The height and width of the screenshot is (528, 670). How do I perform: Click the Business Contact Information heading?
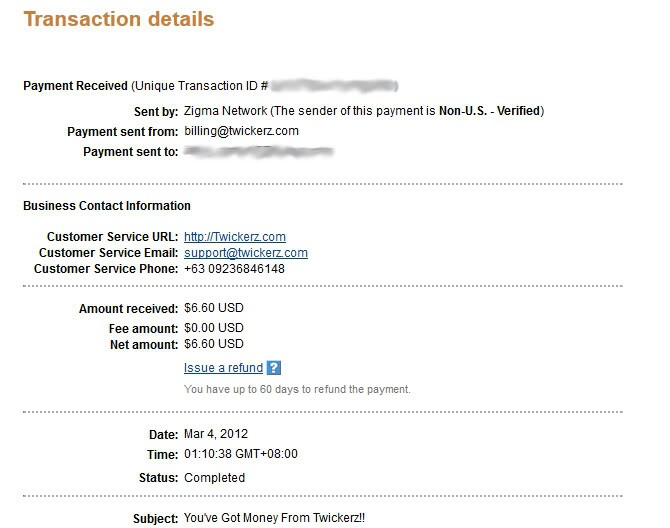(x=107, y=206)
